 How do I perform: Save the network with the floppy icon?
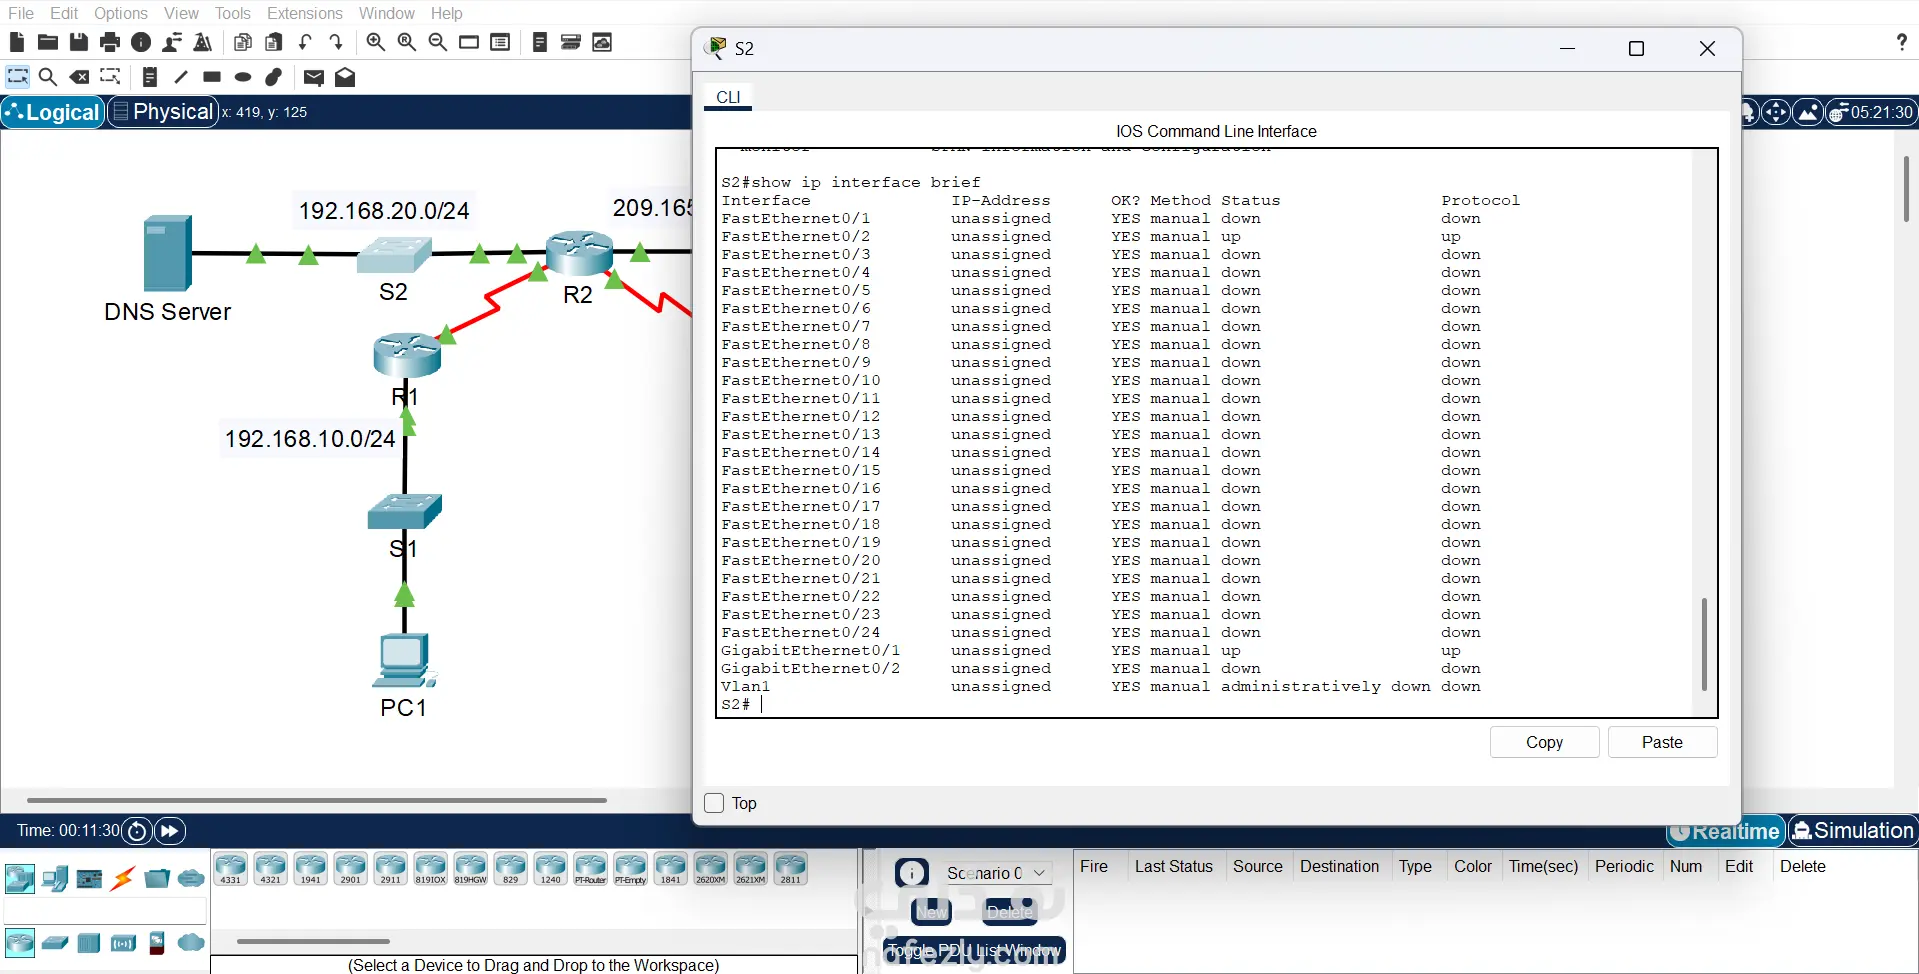[79, 42]
